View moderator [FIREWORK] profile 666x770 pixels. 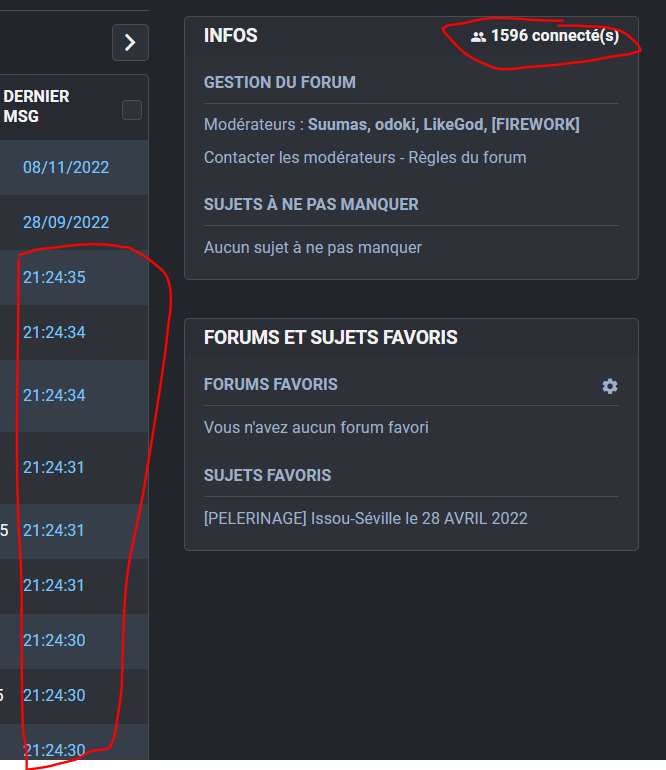click(535, 124)
